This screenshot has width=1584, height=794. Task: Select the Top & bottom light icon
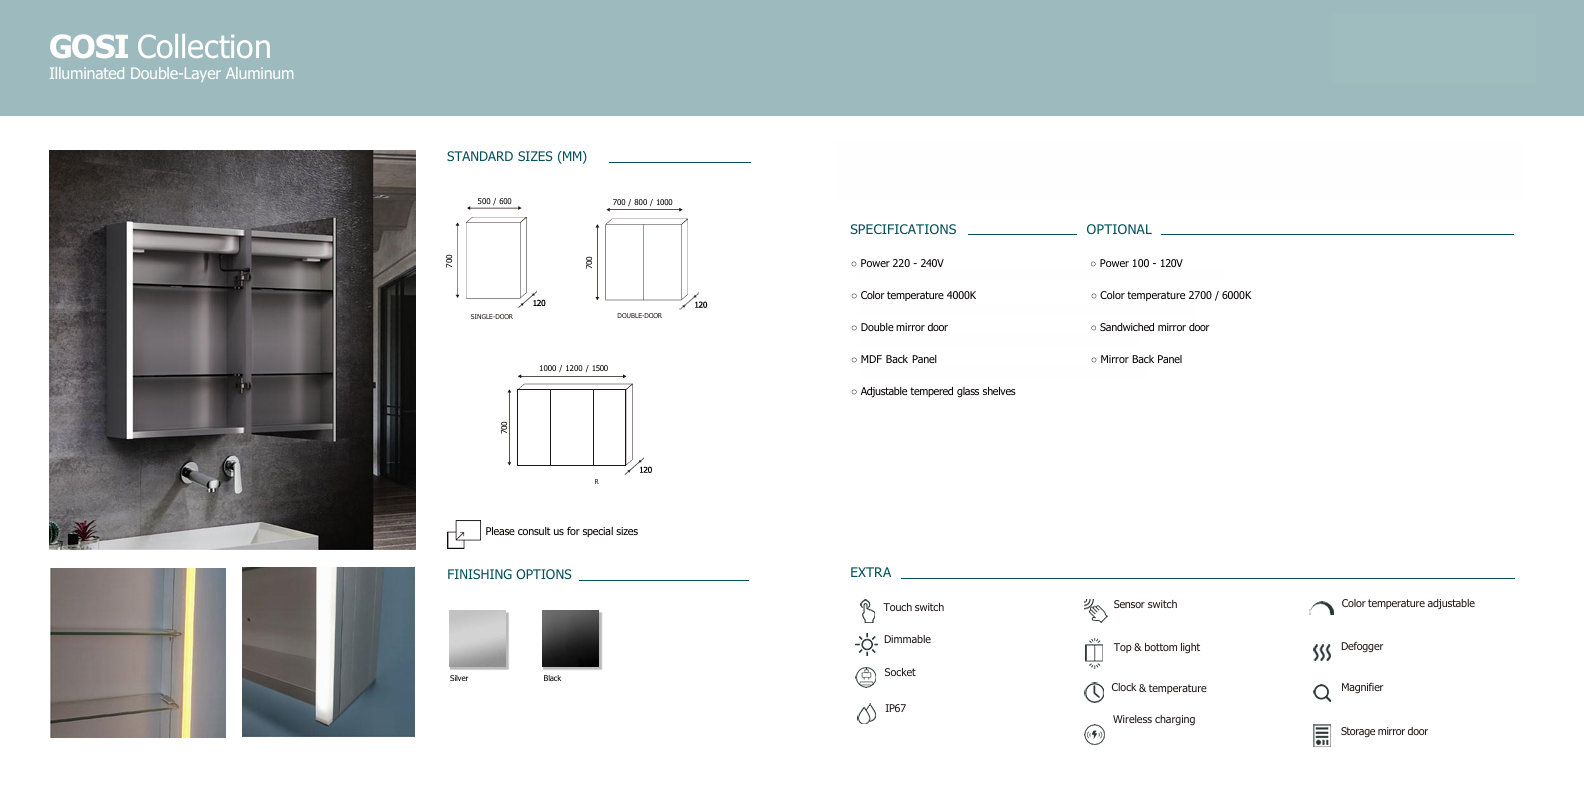tap(1094, 652)
